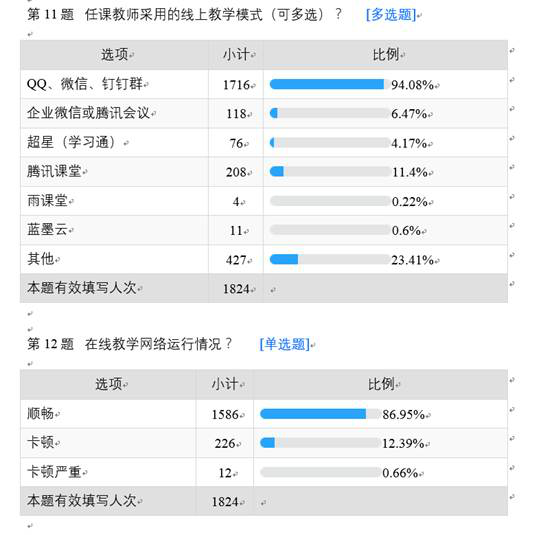Click the 腾讯课堂 row label
The height and width of the screenshot is (535, 554).
54,172
